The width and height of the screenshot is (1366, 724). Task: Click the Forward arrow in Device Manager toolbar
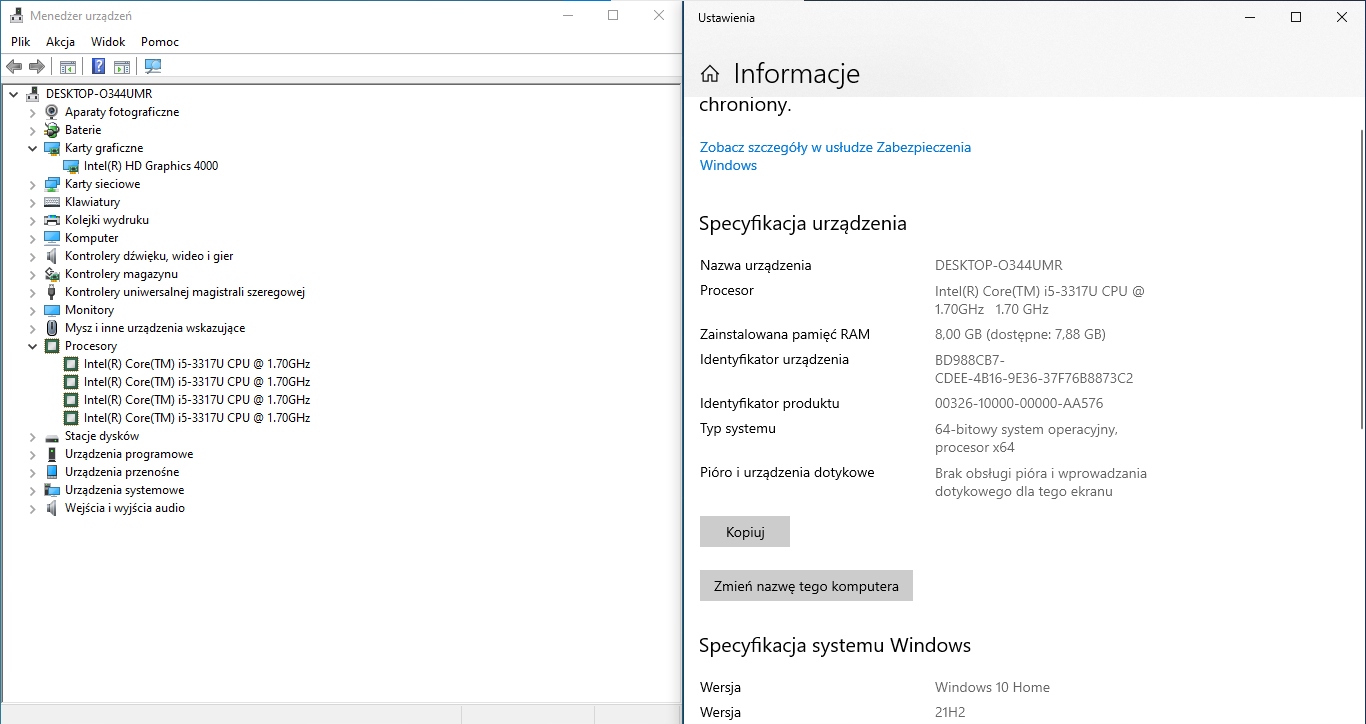click(37, 67)
